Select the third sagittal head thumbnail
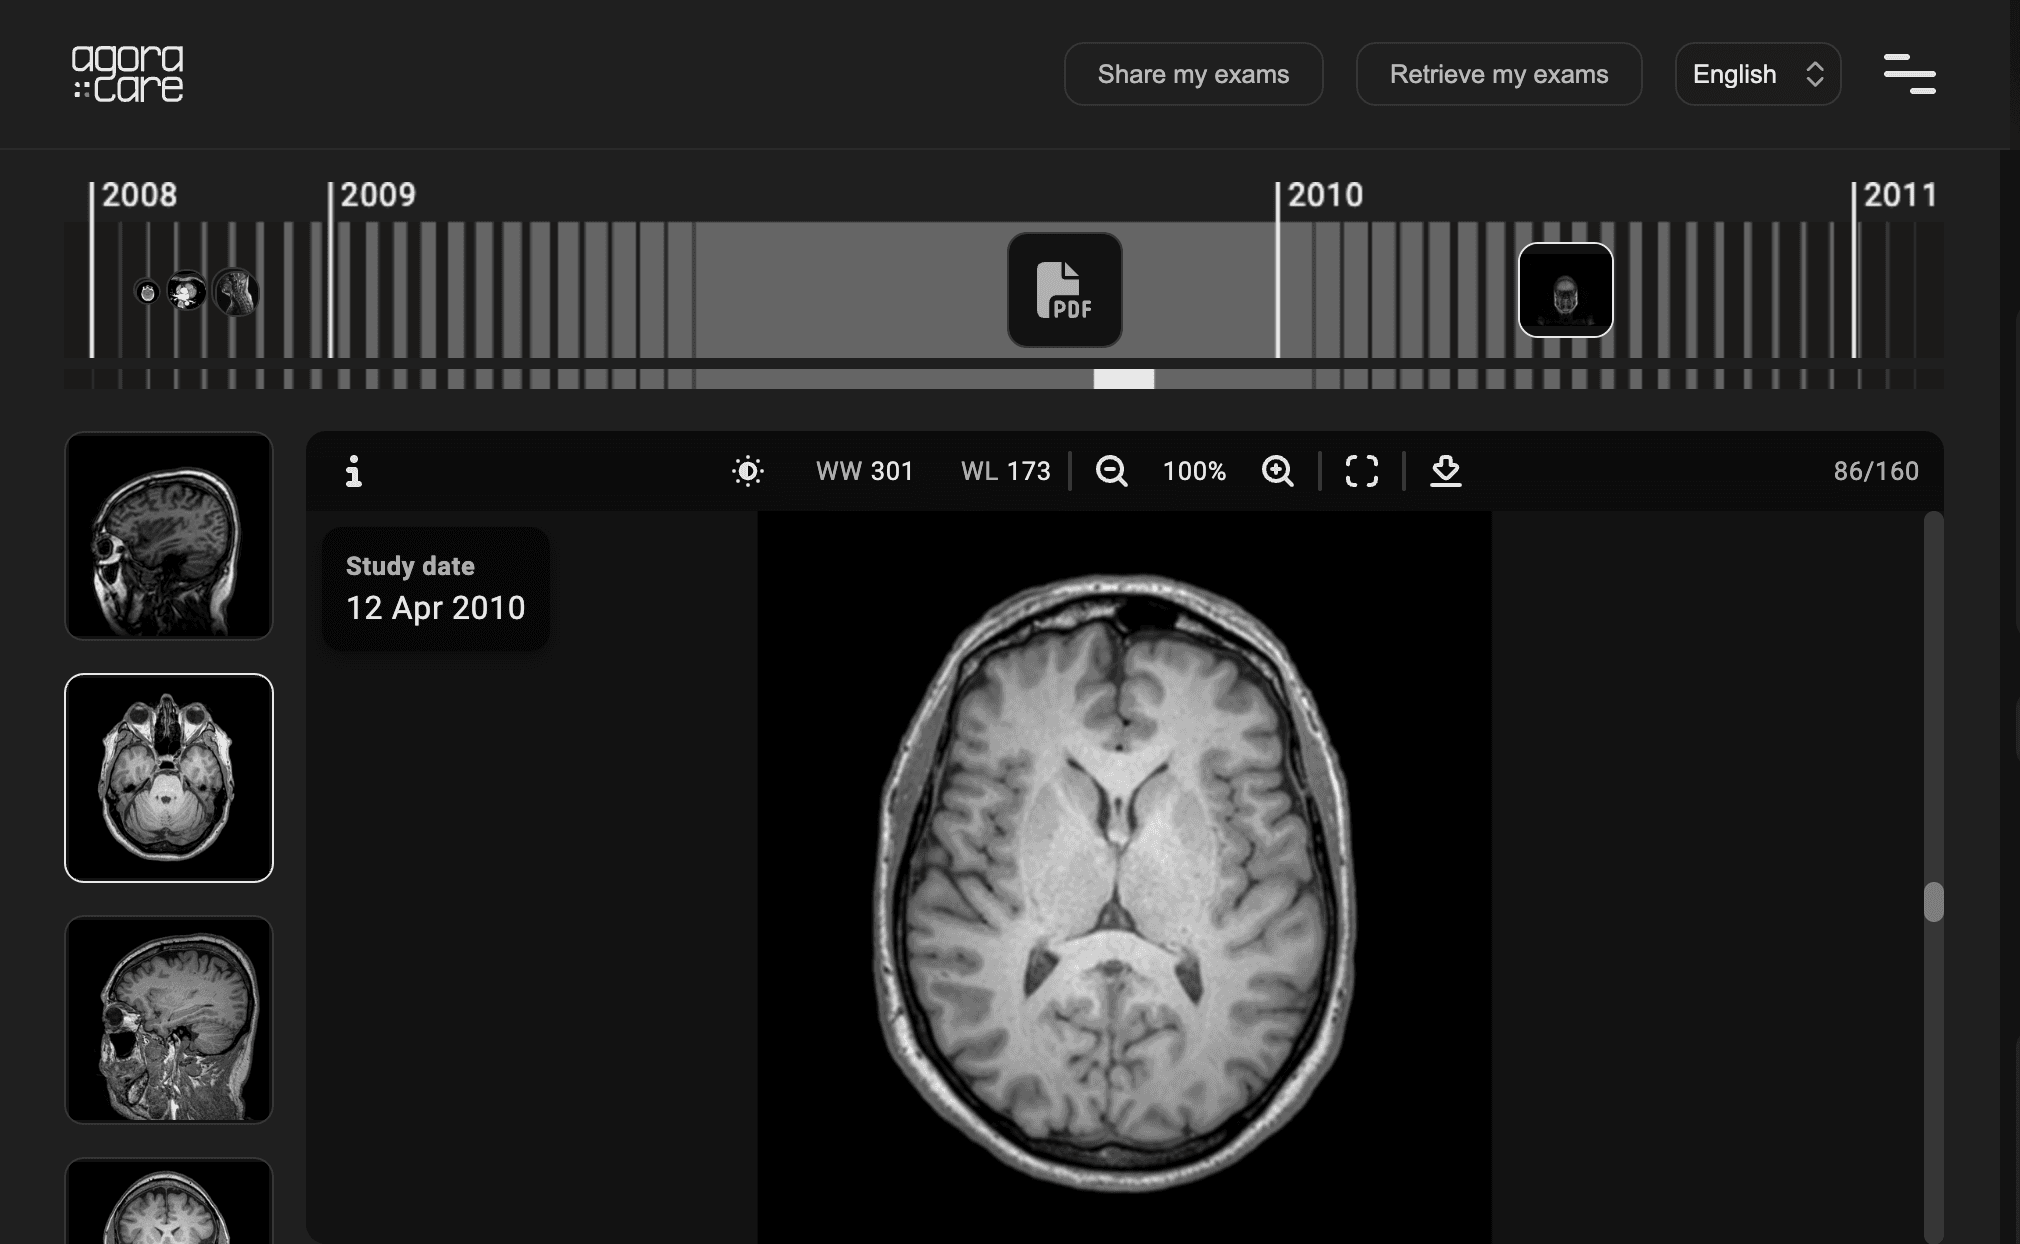The width and height of the screenshot is (2020, 1244). 169,1020
